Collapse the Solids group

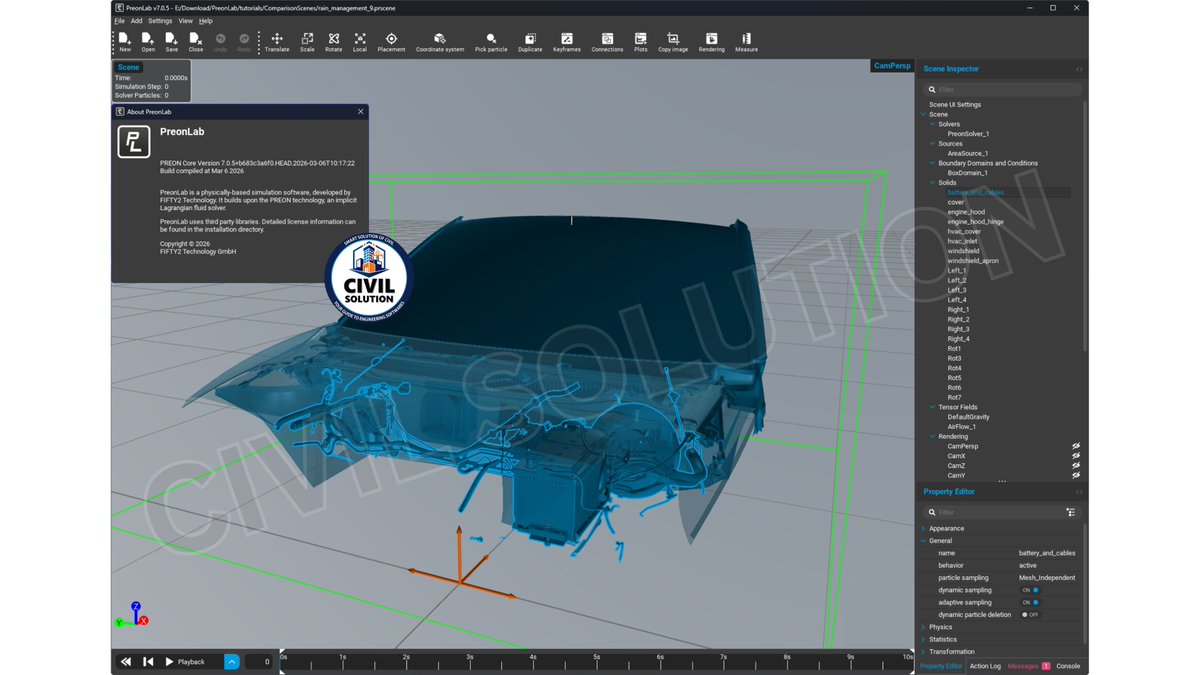pyautogui.click(x=932, y=183)
